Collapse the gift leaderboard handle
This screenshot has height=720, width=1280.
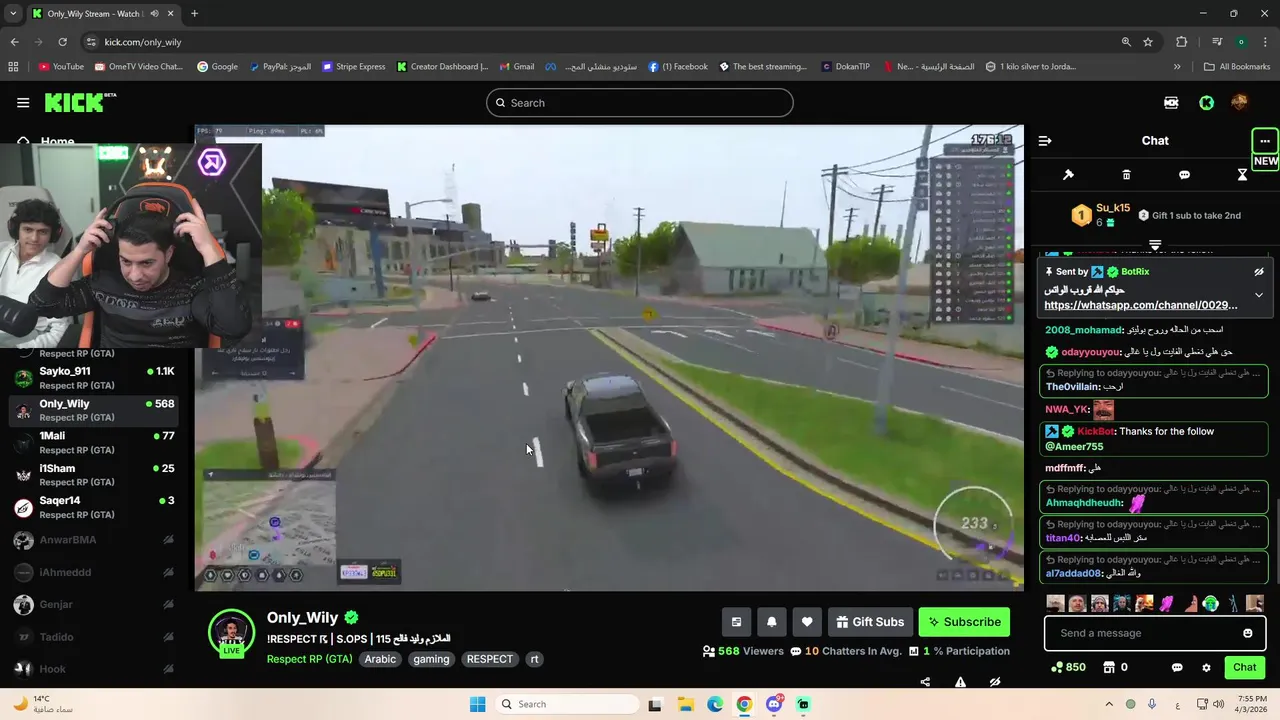point(1155,244)
